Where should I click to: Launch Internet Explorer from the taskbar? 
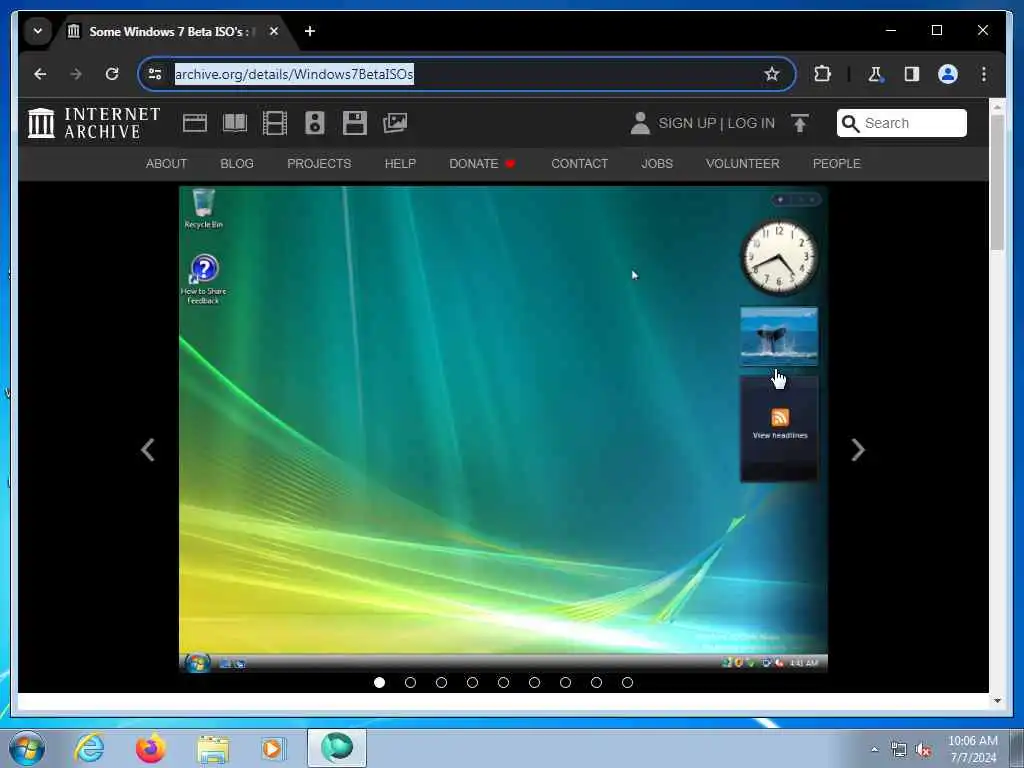point(89,748)
